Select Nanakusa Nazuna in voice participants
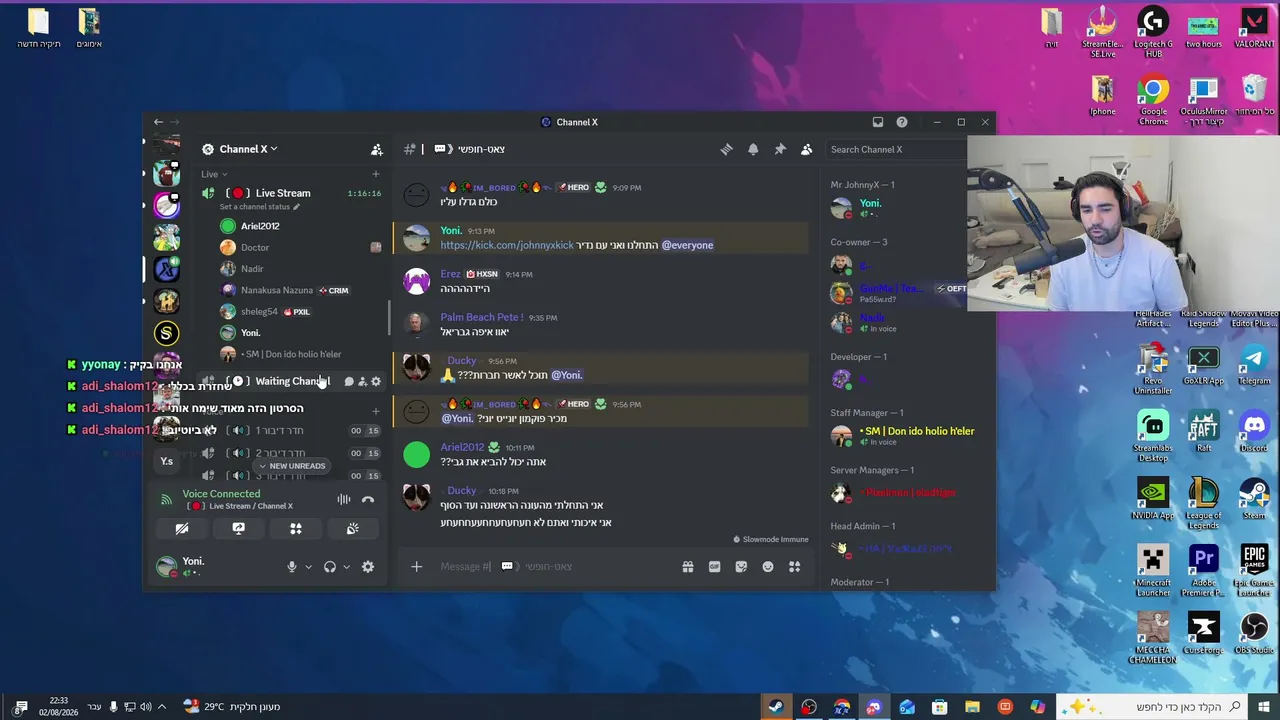The height and width of the screenshot is (720, 1280). point(277,290)
